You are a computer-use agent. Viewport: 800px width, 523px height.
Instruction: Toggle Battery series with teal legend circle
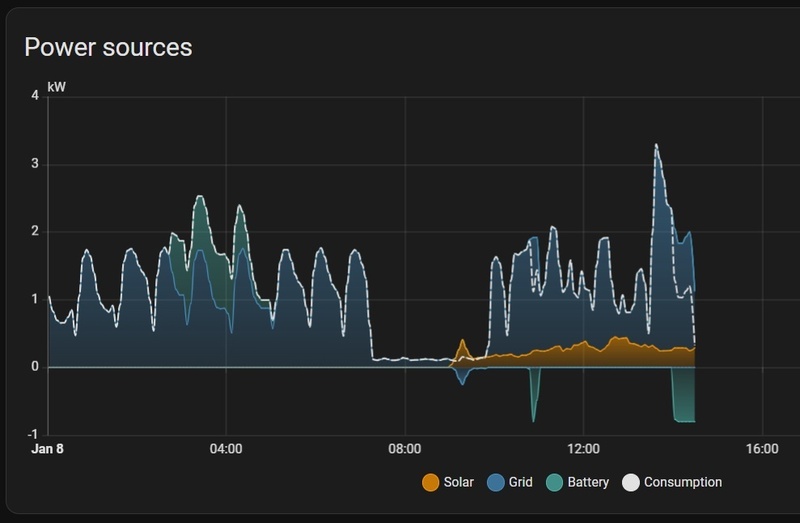[x=554, y=482]
